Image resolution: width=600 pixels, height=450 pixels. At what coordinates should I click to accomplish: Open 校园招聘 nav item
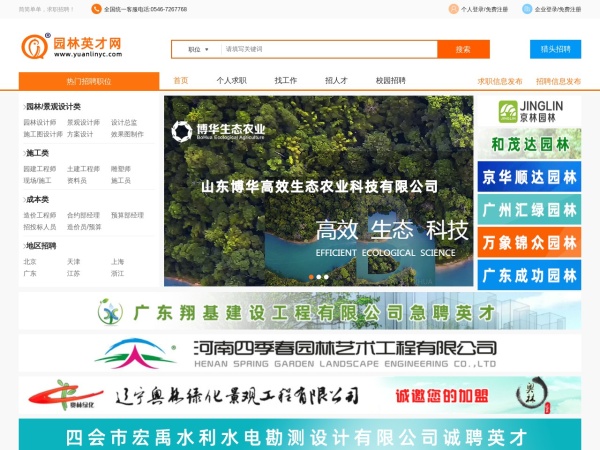[x=390, y=80]
